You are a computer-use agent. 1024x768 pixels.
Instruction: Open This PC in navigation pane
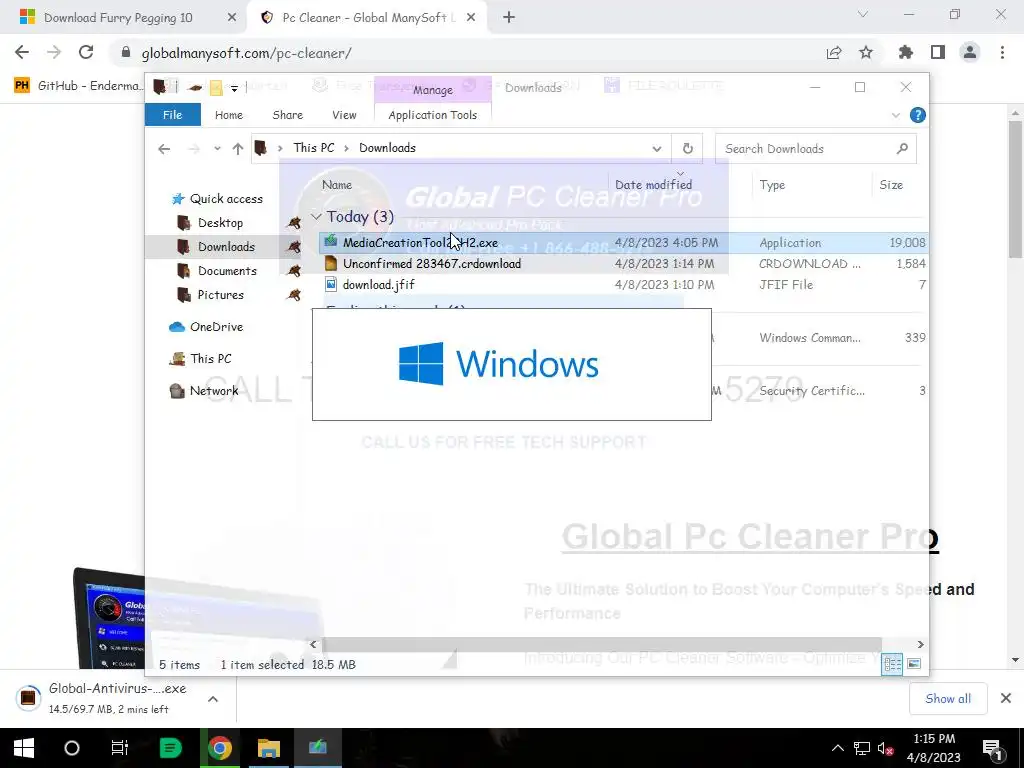tap(210, 359)
